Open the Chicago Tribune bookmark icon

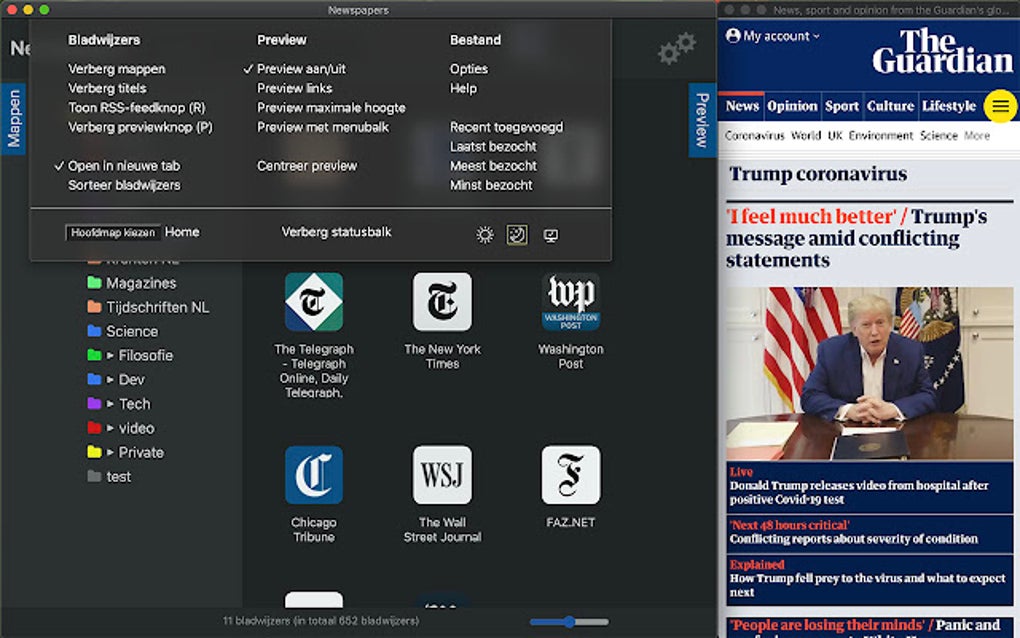[314, 475]
